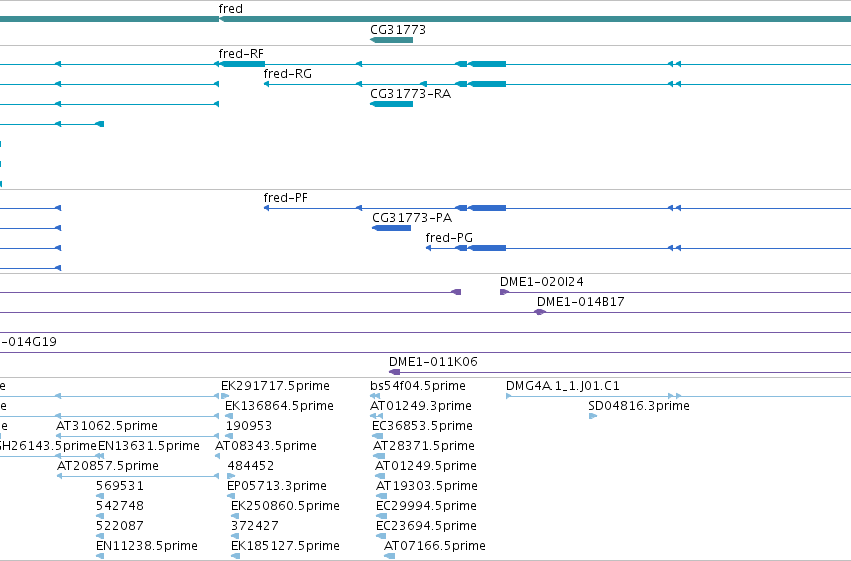Click the 190953 EST label

(x=249, y=426)
